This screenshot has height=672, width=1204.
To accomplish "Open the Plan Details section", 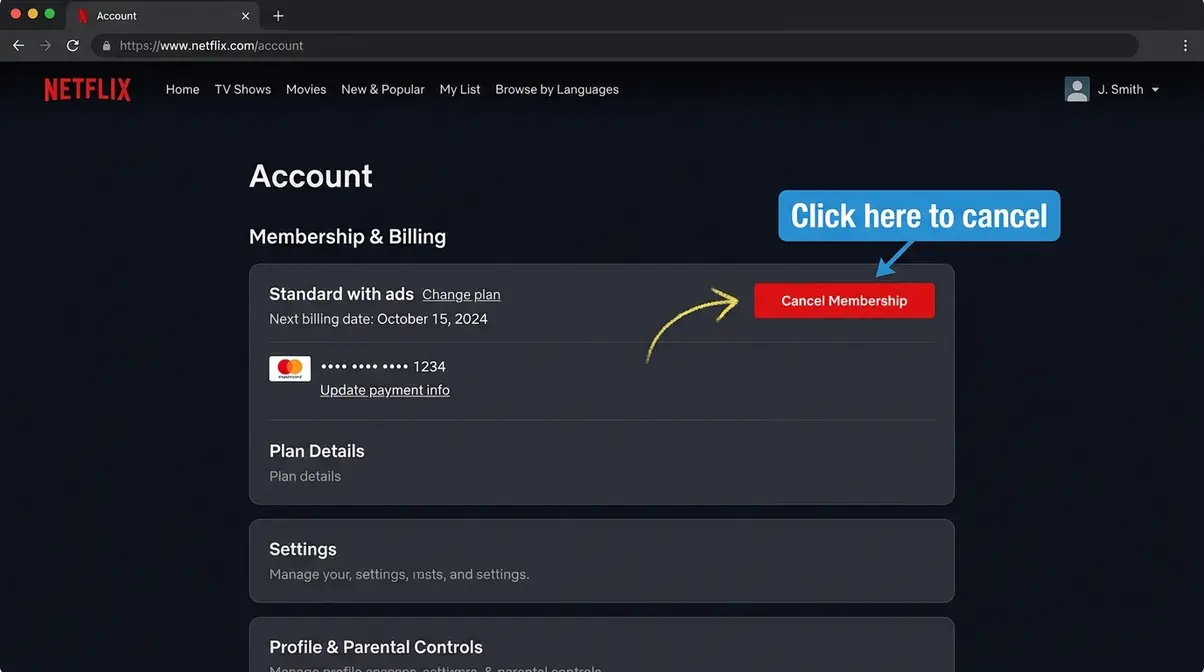I will coord(317,451).
